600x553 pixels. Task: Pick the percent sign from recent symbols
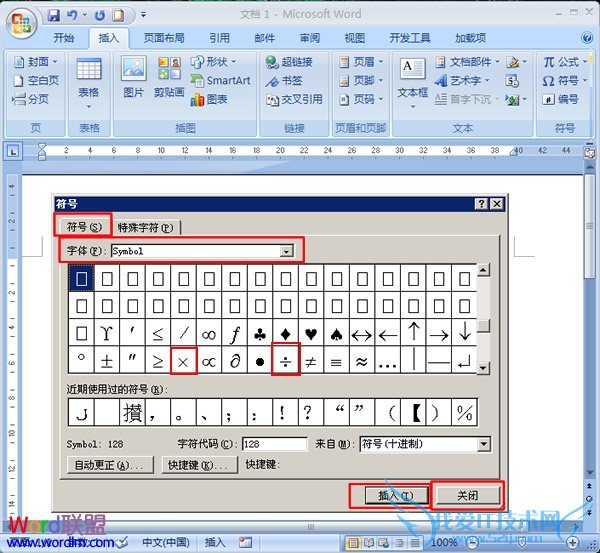(x=465, y=412)
